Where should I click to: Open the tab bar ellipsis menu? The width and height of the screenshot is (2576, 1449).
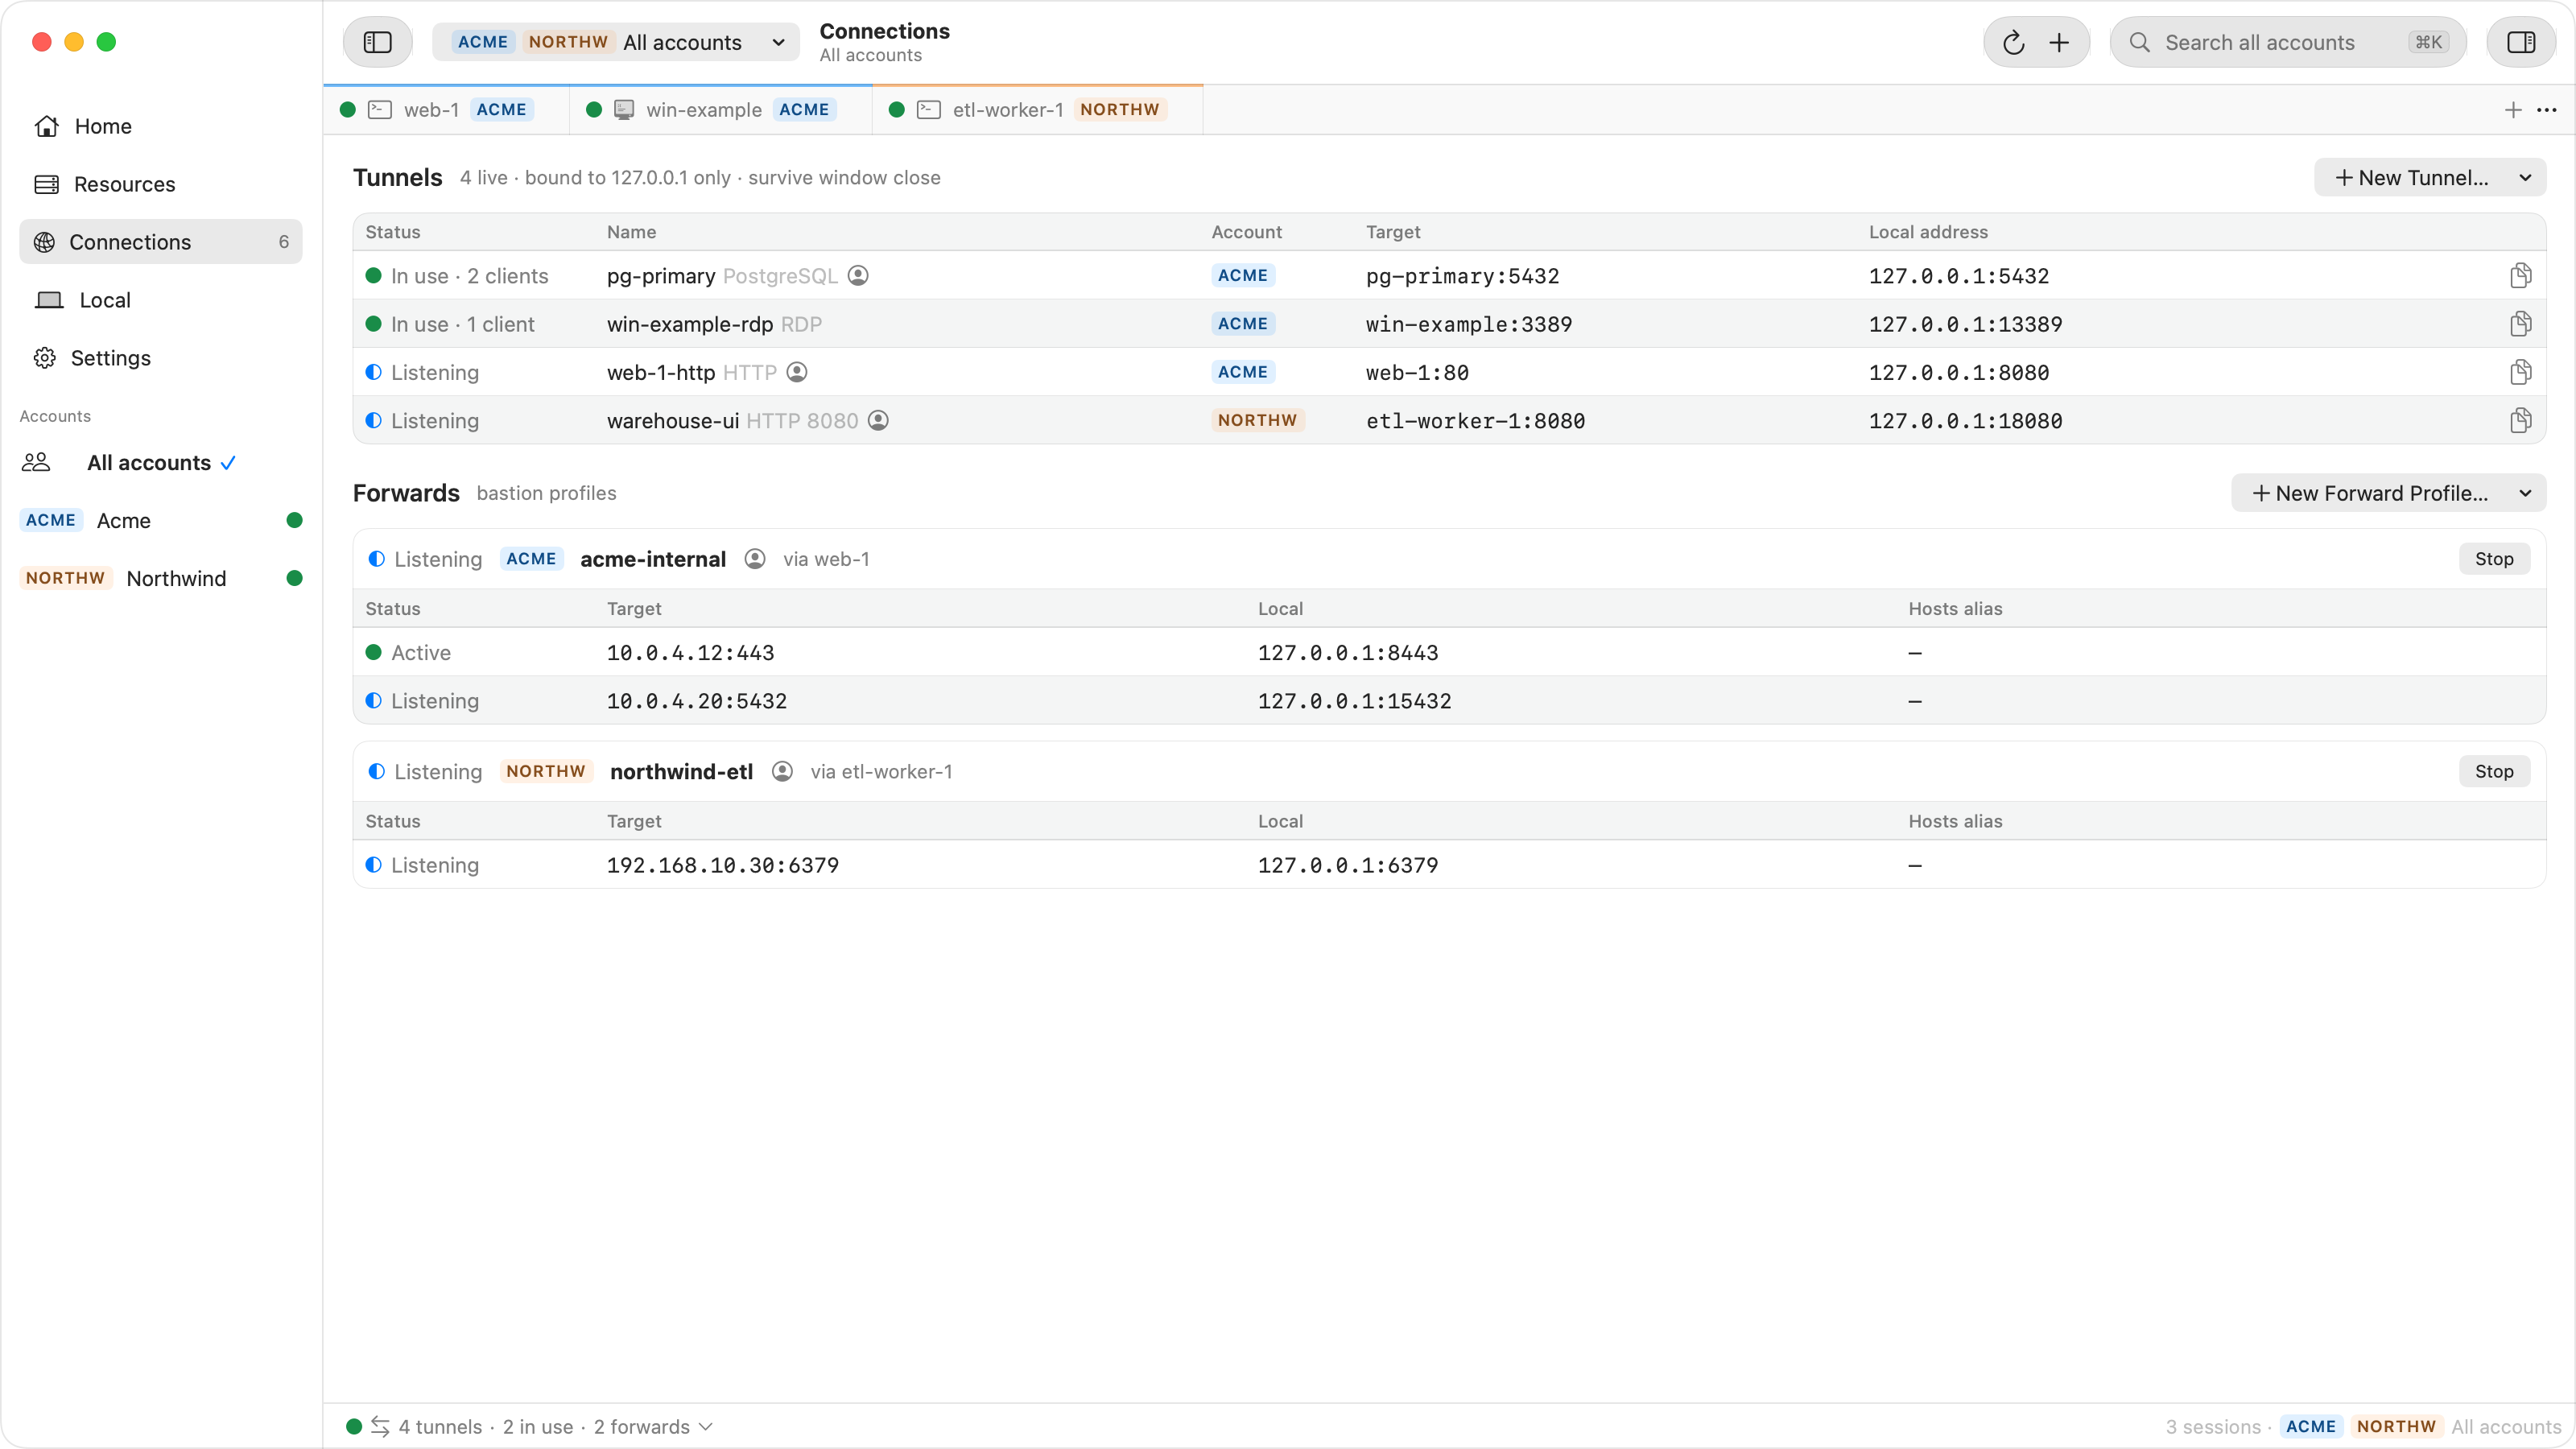[2547, 110]
